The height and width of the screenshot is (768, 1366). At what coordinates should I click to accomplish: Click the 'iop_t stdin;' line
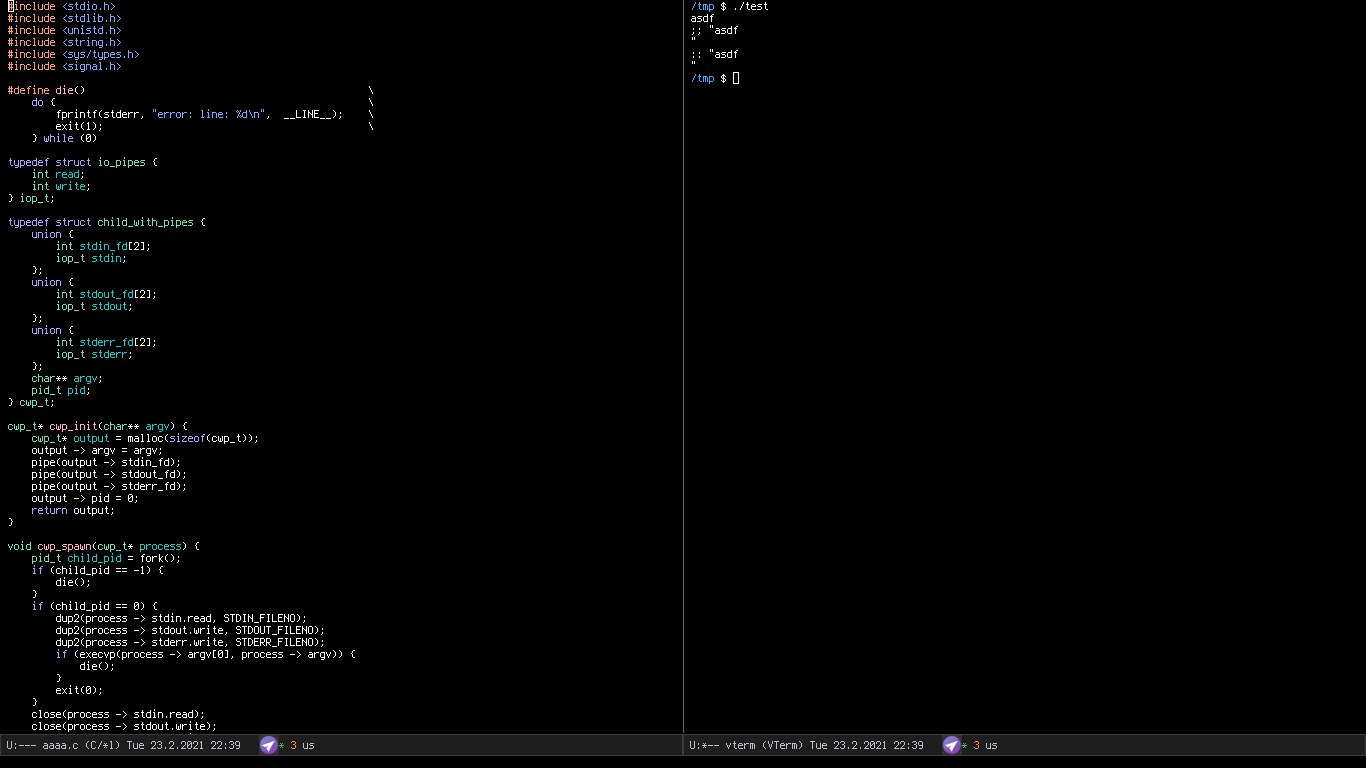coord(91,258)
